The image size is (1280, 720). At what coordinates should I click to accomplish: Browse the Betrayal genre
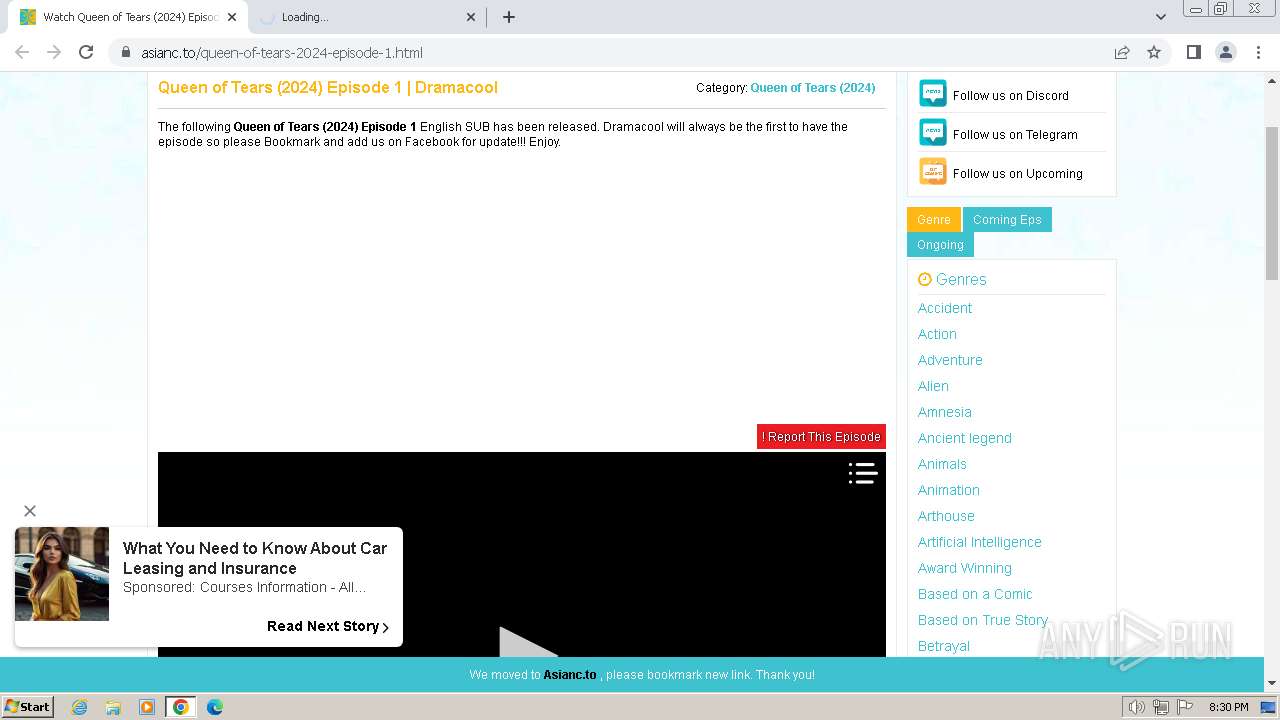(x=943, y=646)
